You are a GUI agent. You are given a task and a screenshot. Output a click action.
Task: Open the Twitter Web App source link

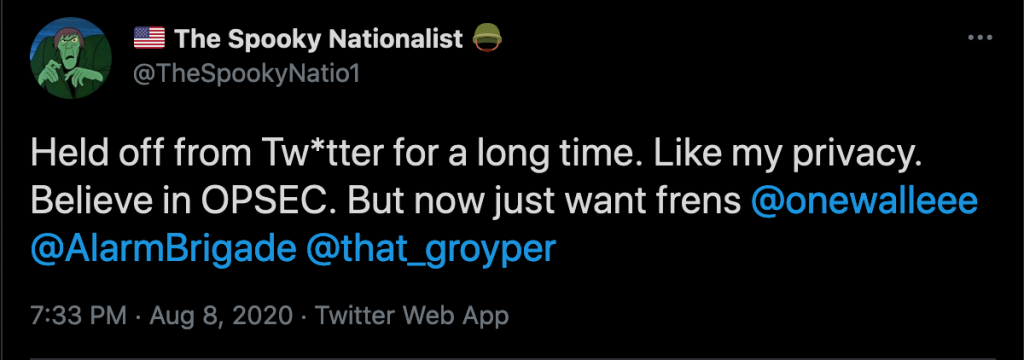412,316
